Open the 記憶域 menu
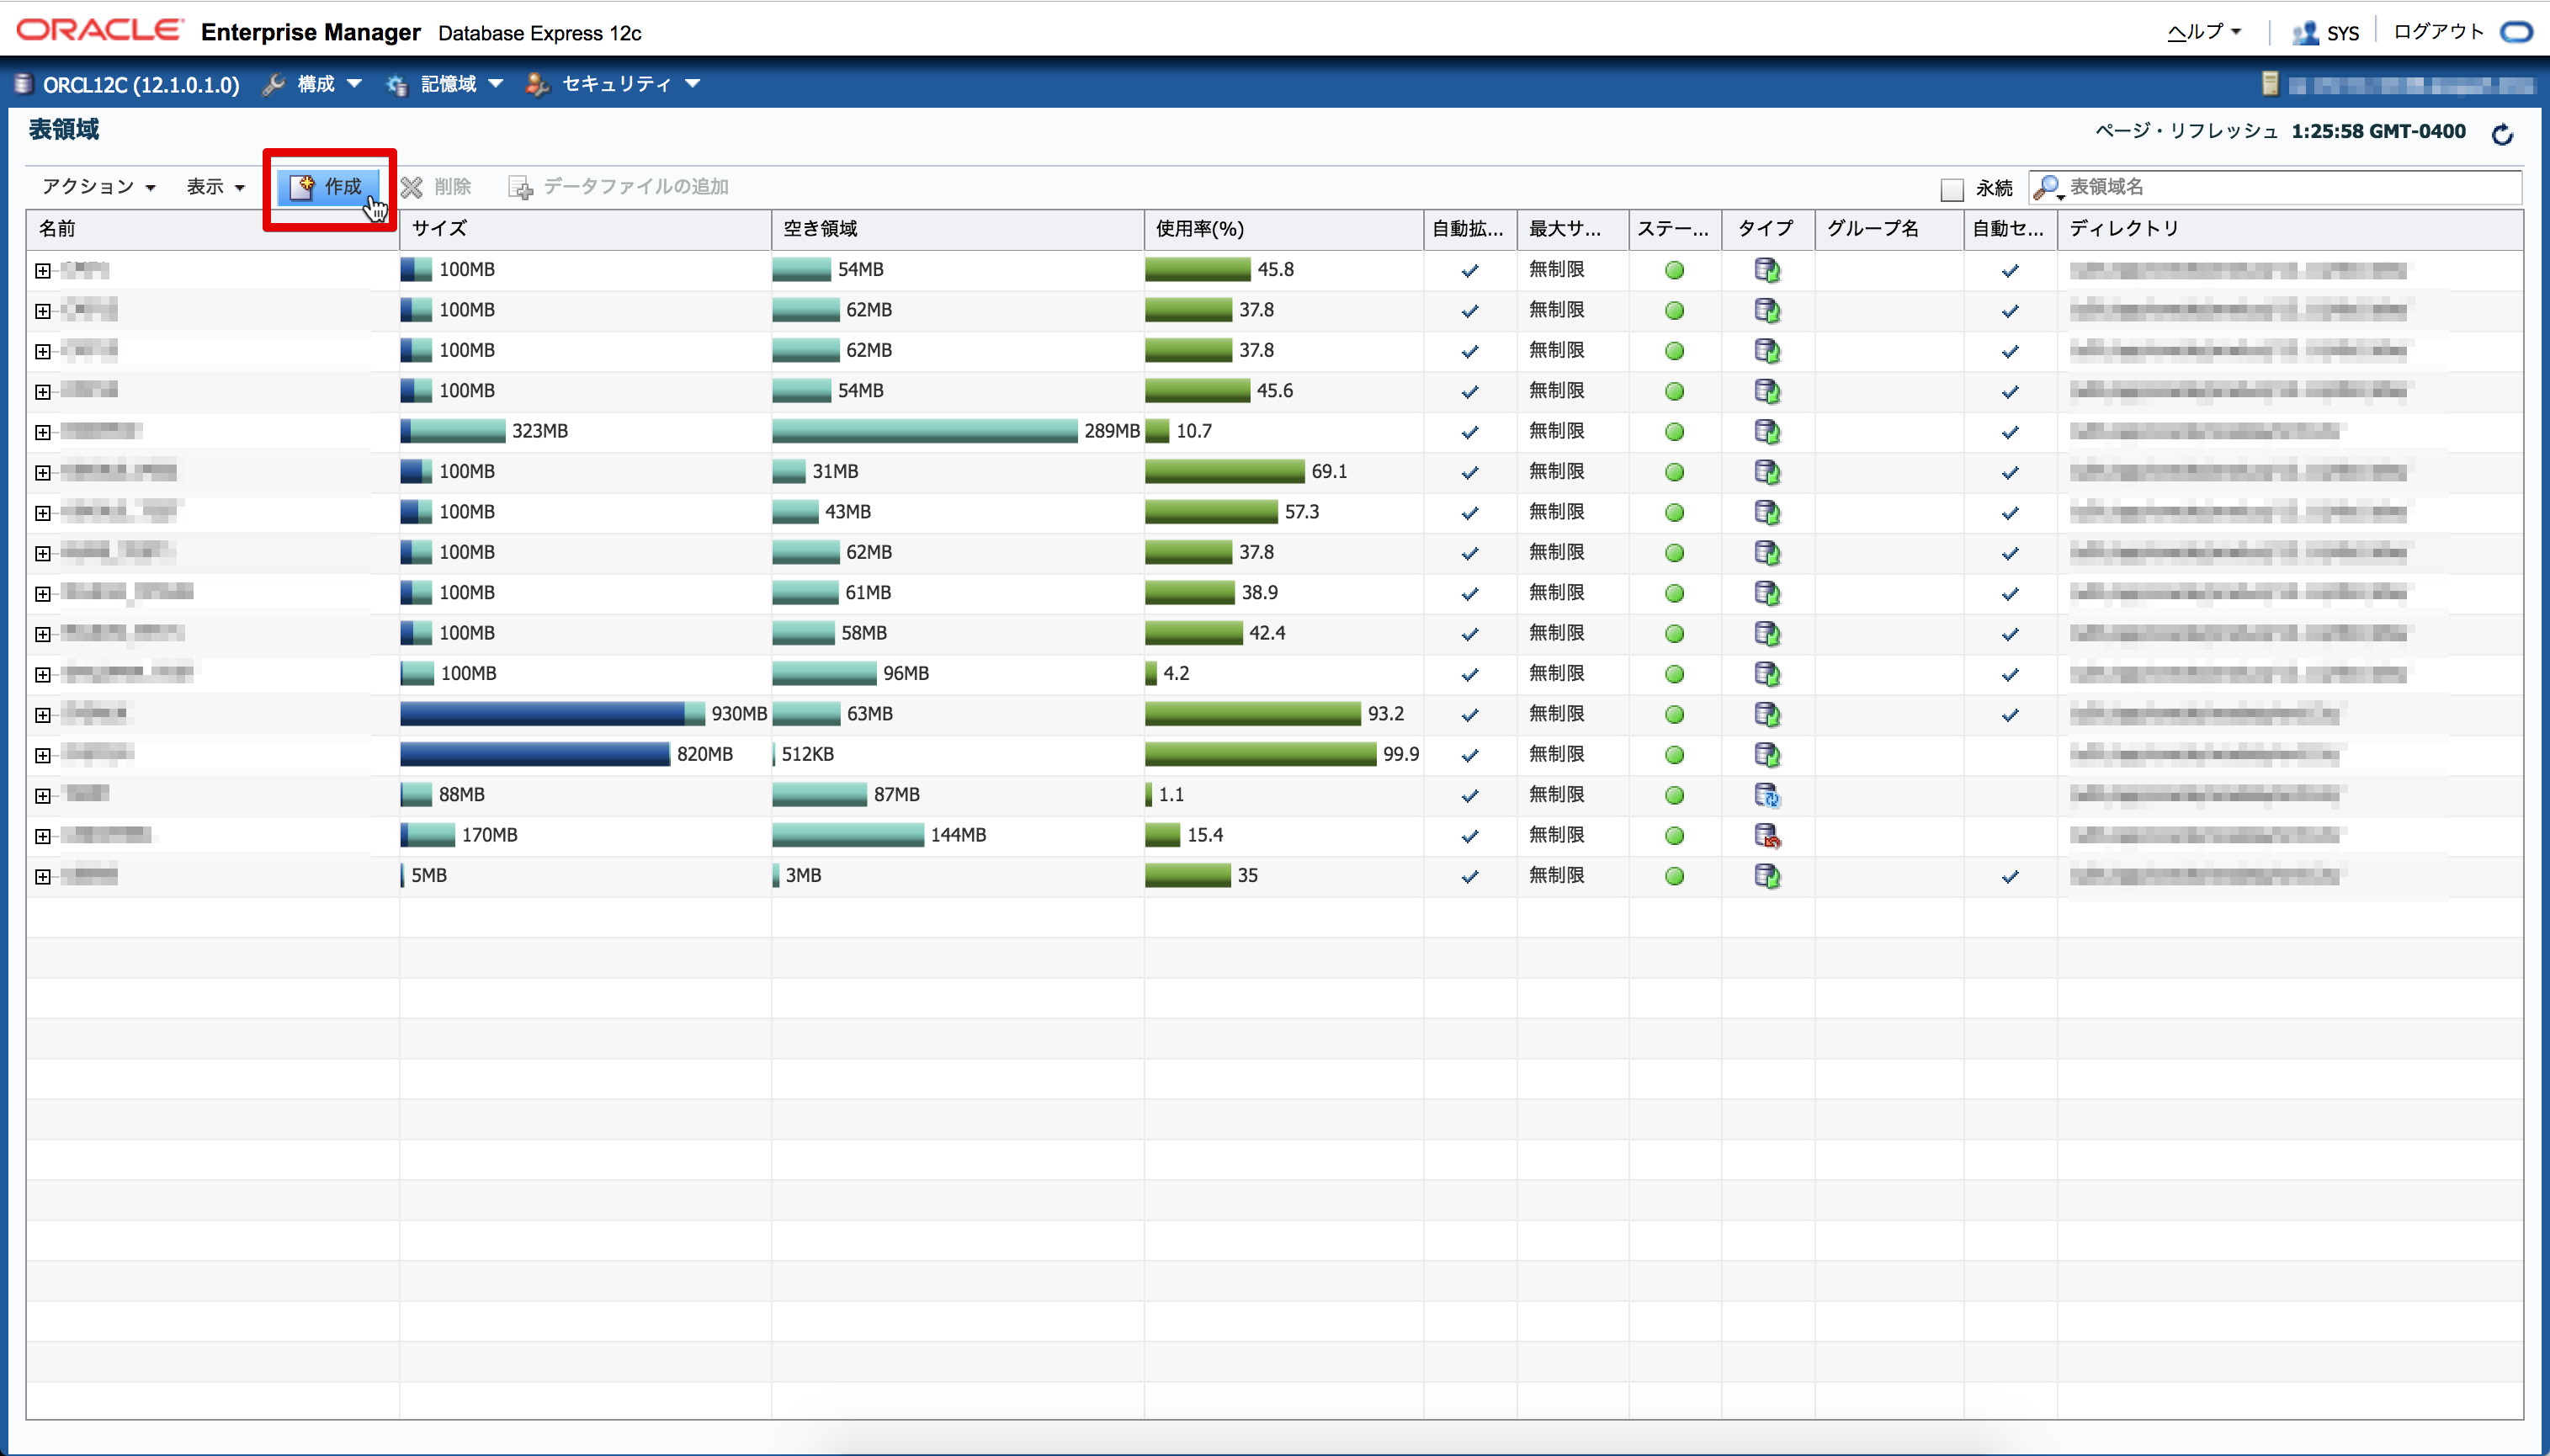Viewport: 2550px width, 1456px height. pos(446,84)
